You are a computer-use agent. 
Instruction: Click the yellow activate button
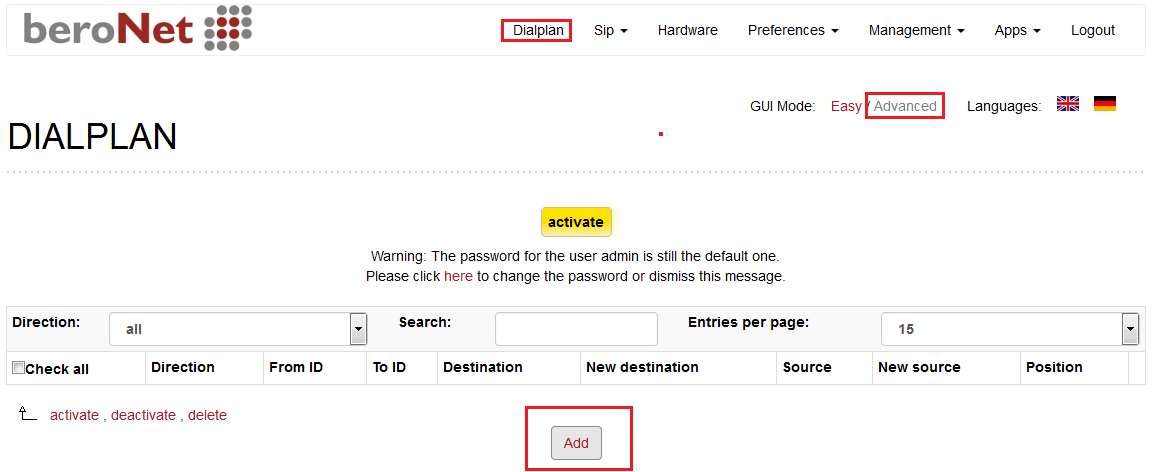(x=576, y=222)
